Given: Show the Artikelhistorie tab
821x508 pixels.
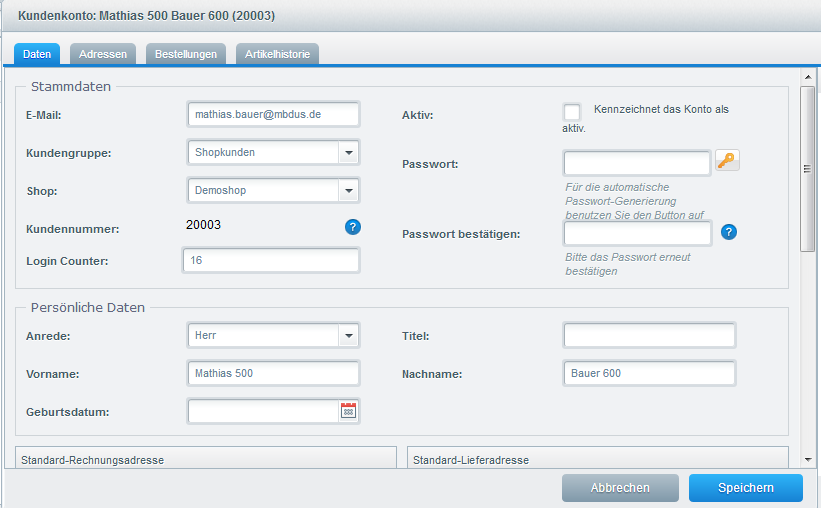Looking at the screenshot, I should (x=277, y=54).
